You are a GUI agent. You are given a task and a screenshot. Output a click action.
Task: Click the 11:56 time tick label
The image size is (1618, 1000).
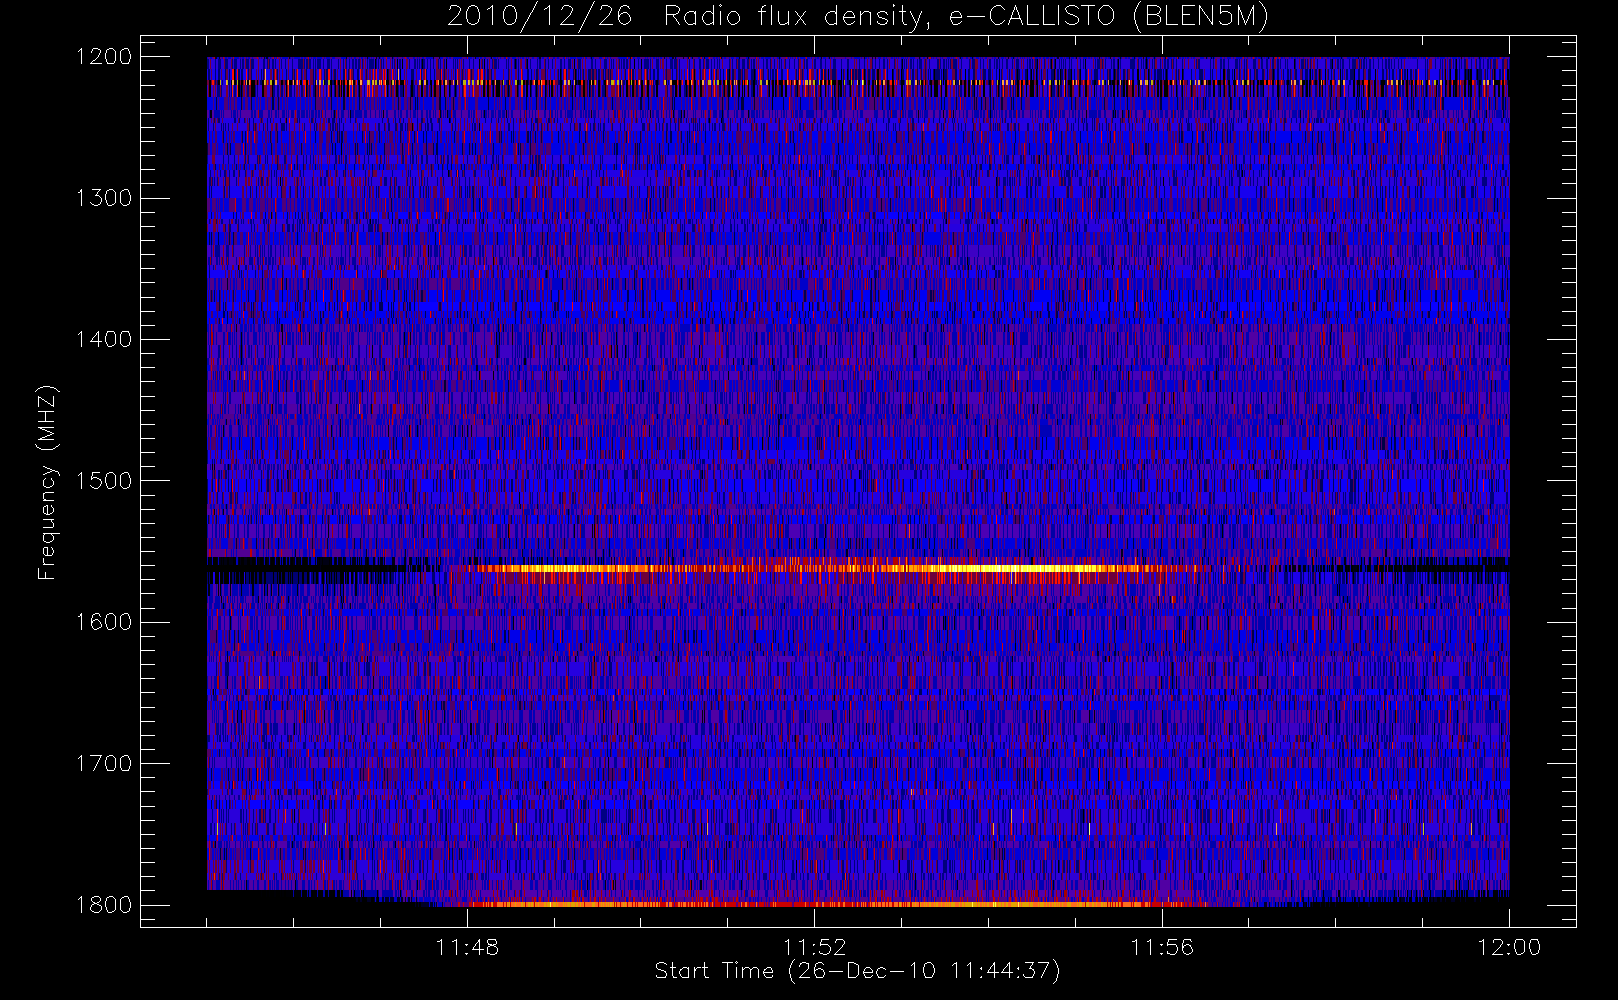tap(1162, 947)
